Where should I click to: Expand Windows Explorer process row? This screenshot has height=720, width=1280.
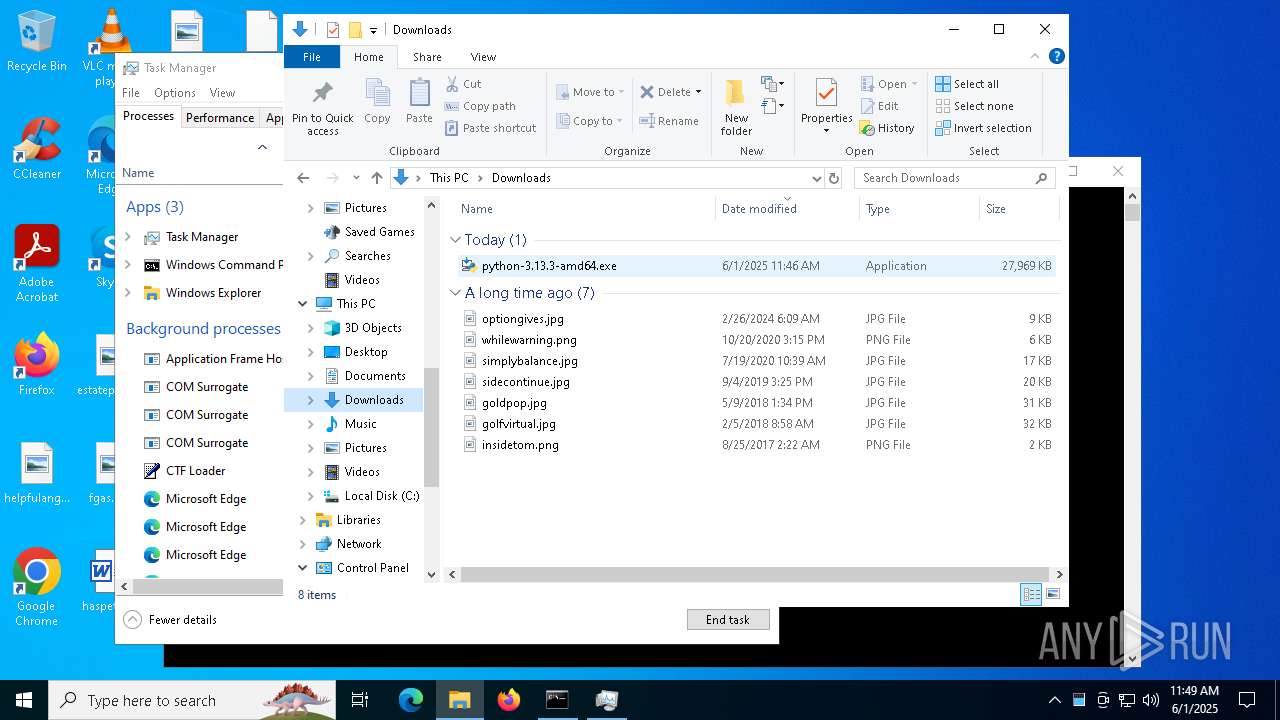coord(127,293)
